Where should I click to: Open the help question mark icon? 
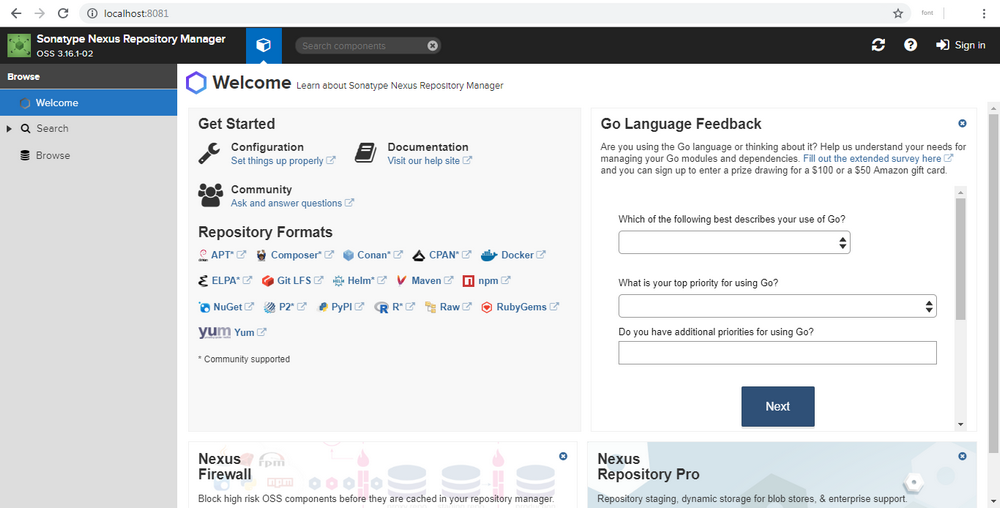(910, 45)
